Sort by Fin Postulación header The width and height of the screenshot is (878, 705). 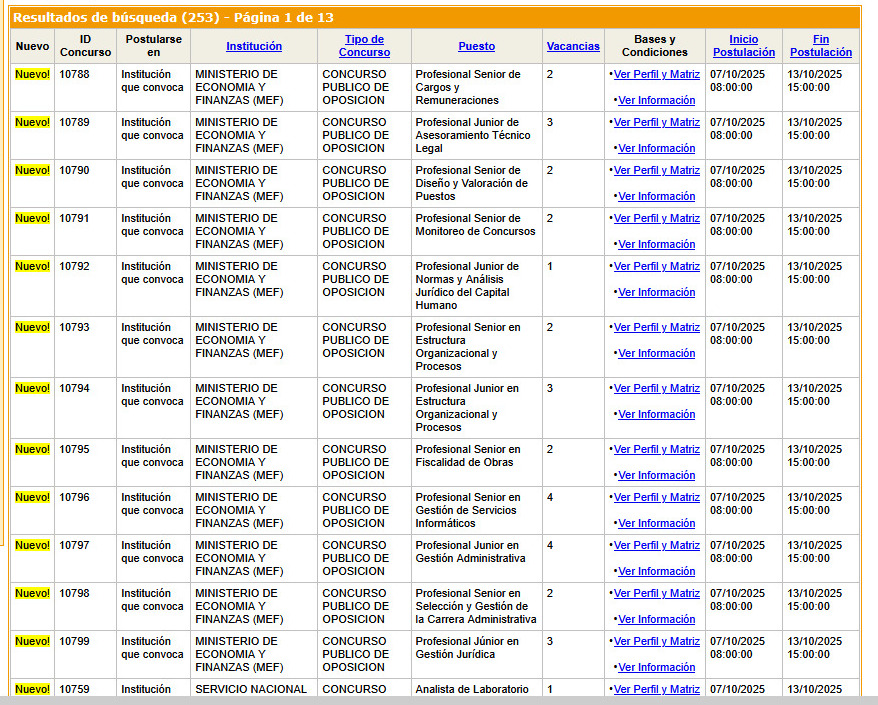point(820,46)
